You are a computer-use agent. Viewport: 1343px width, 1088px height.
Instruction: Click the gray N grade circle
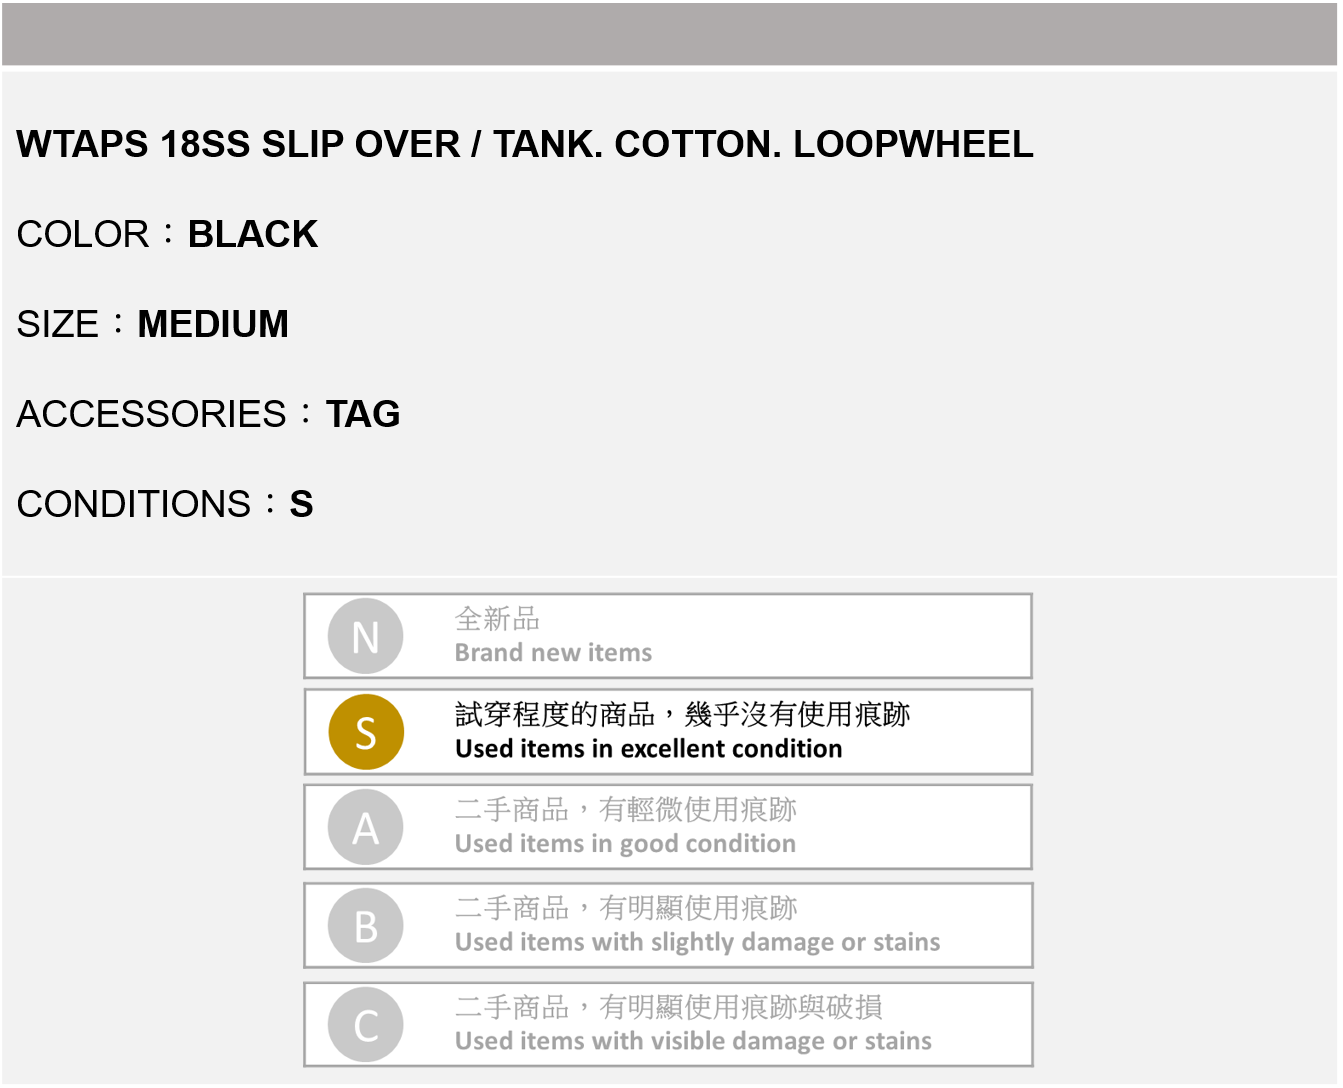pos(366,636)
